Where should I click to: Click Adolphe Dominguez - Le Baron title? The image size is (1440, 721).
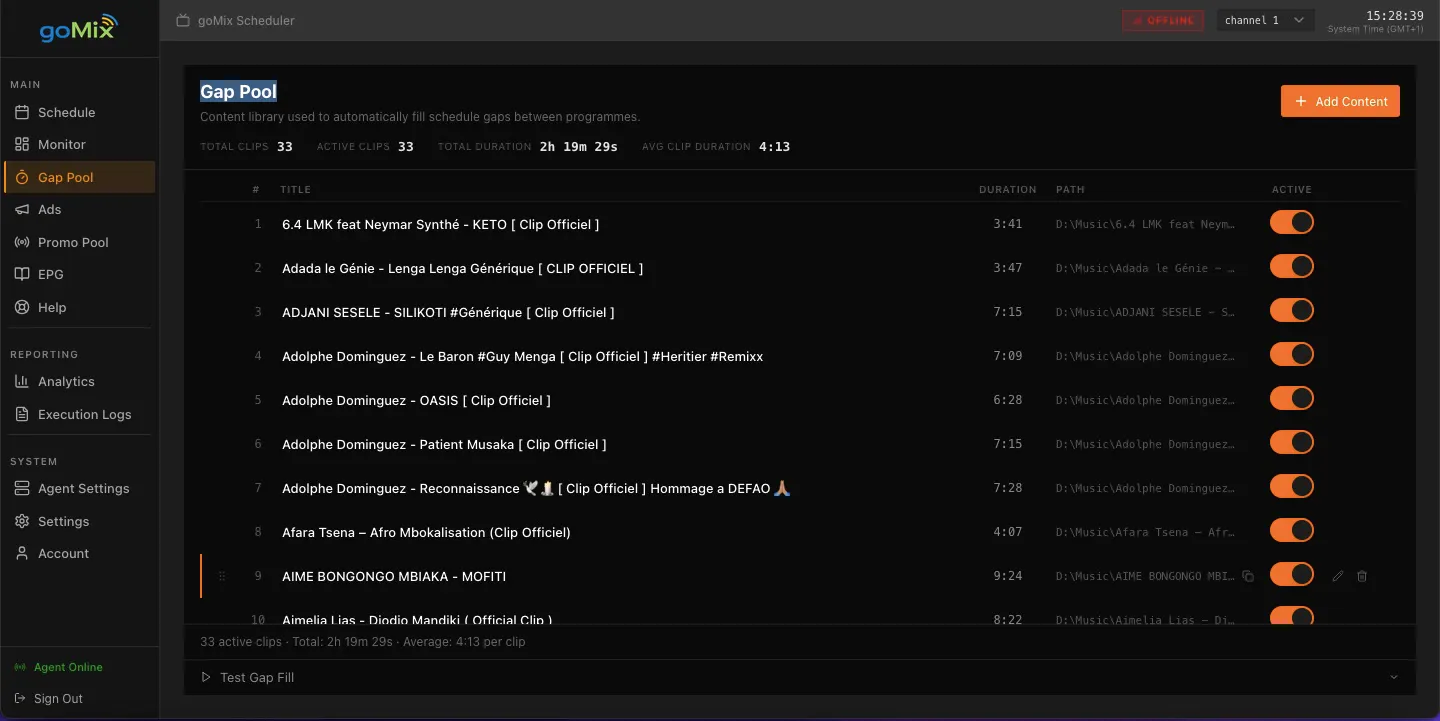[522, 356]
